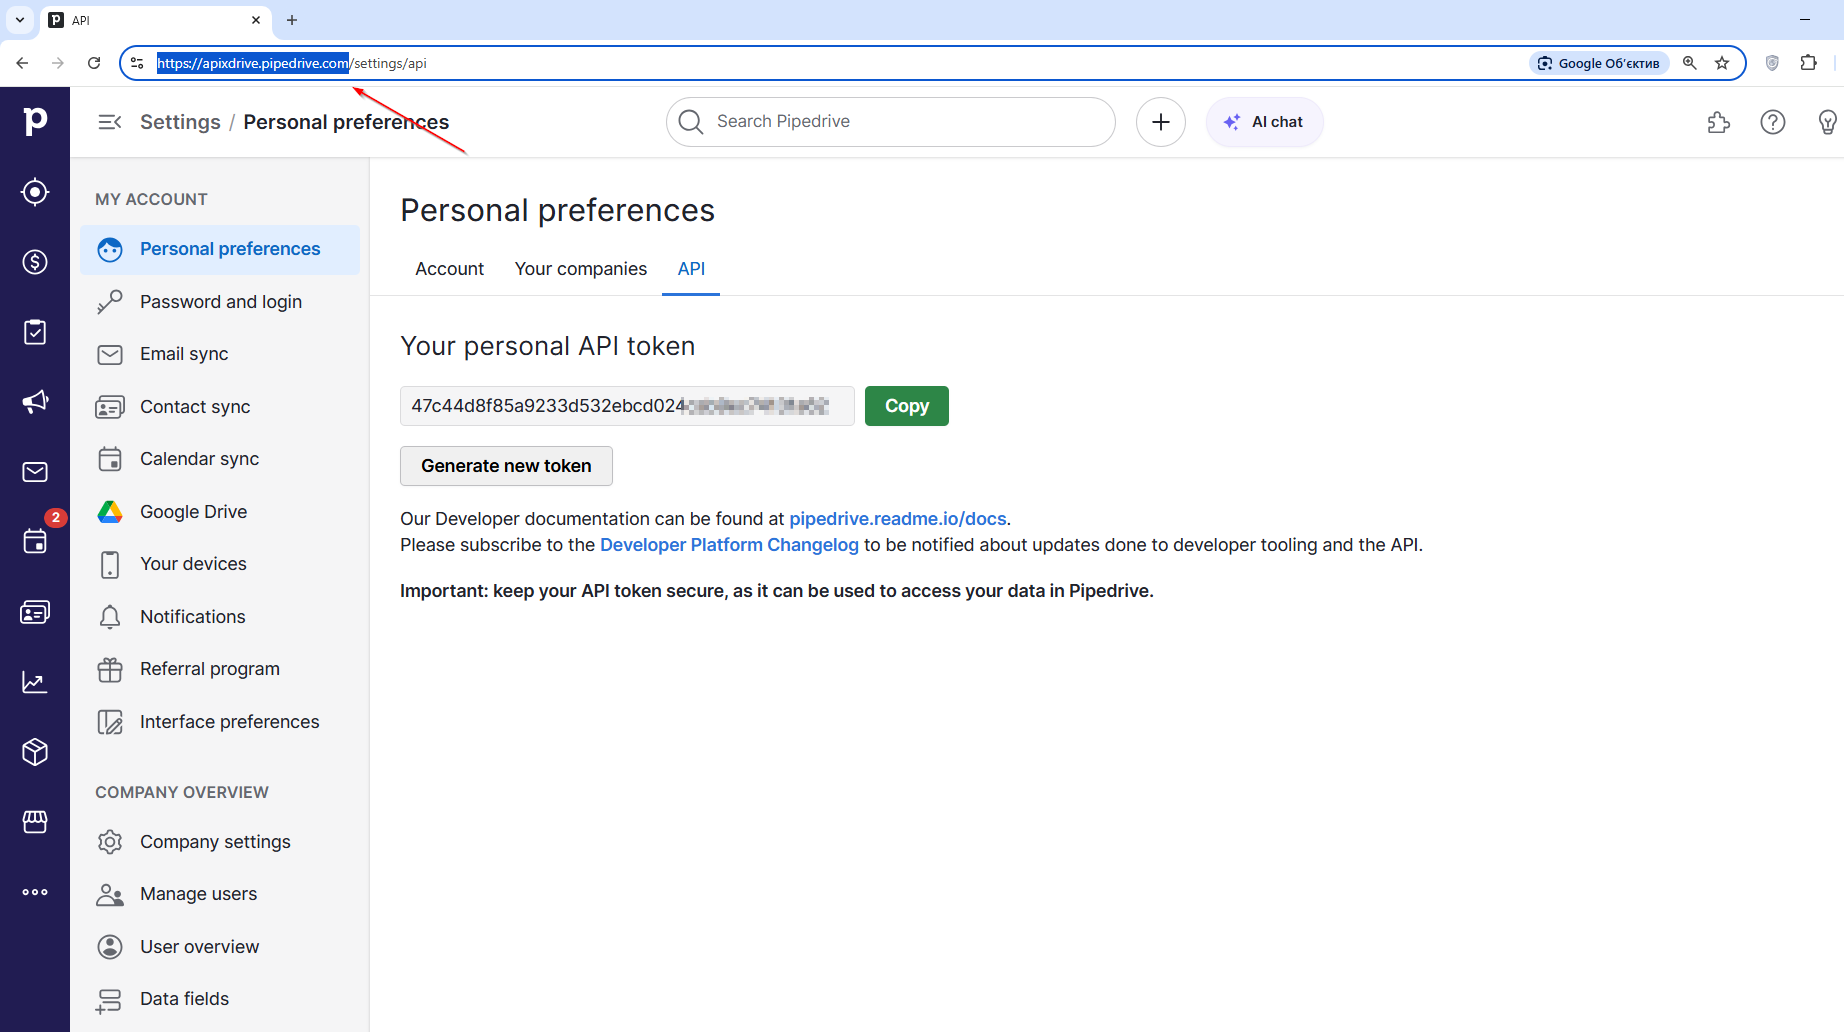Open User overview page
Image resolution: width=1844 pixels, height=1032 pixels.
[220, 947]
